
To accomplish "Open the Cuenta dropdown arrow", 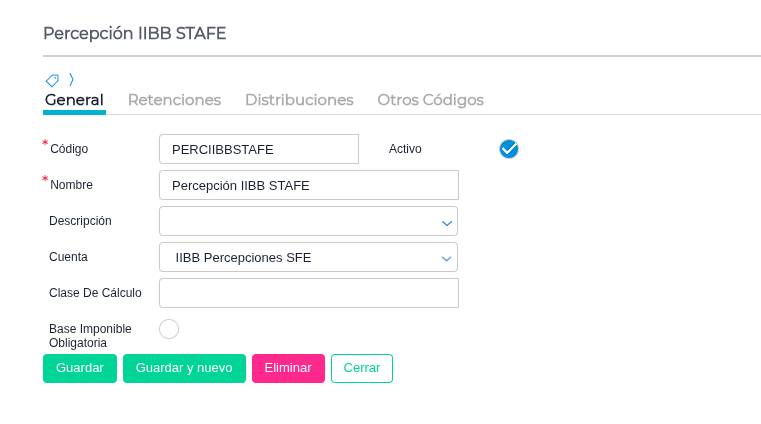I will coord(447,258).
